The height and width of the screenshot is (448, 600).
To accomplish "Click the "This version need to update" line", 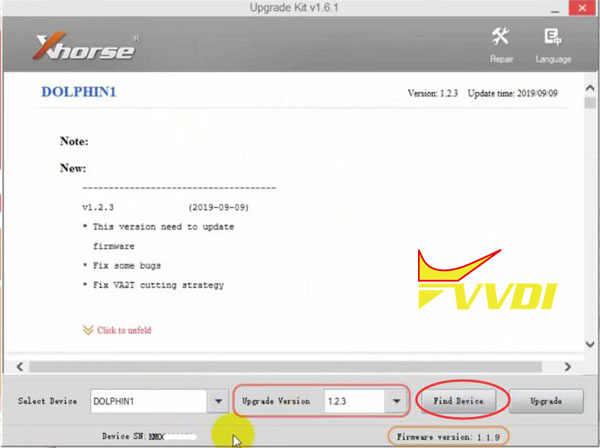I will [163, 226].
